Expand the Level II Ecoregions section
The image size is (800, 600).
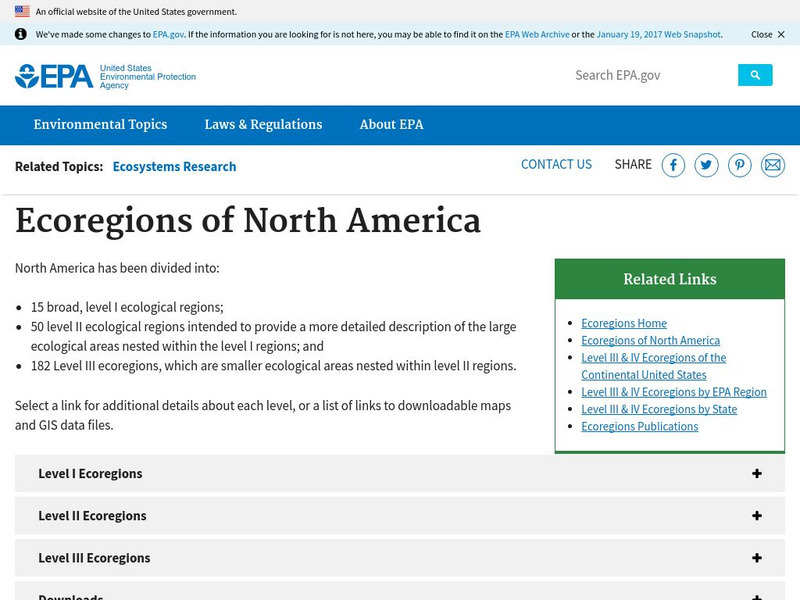400,515
